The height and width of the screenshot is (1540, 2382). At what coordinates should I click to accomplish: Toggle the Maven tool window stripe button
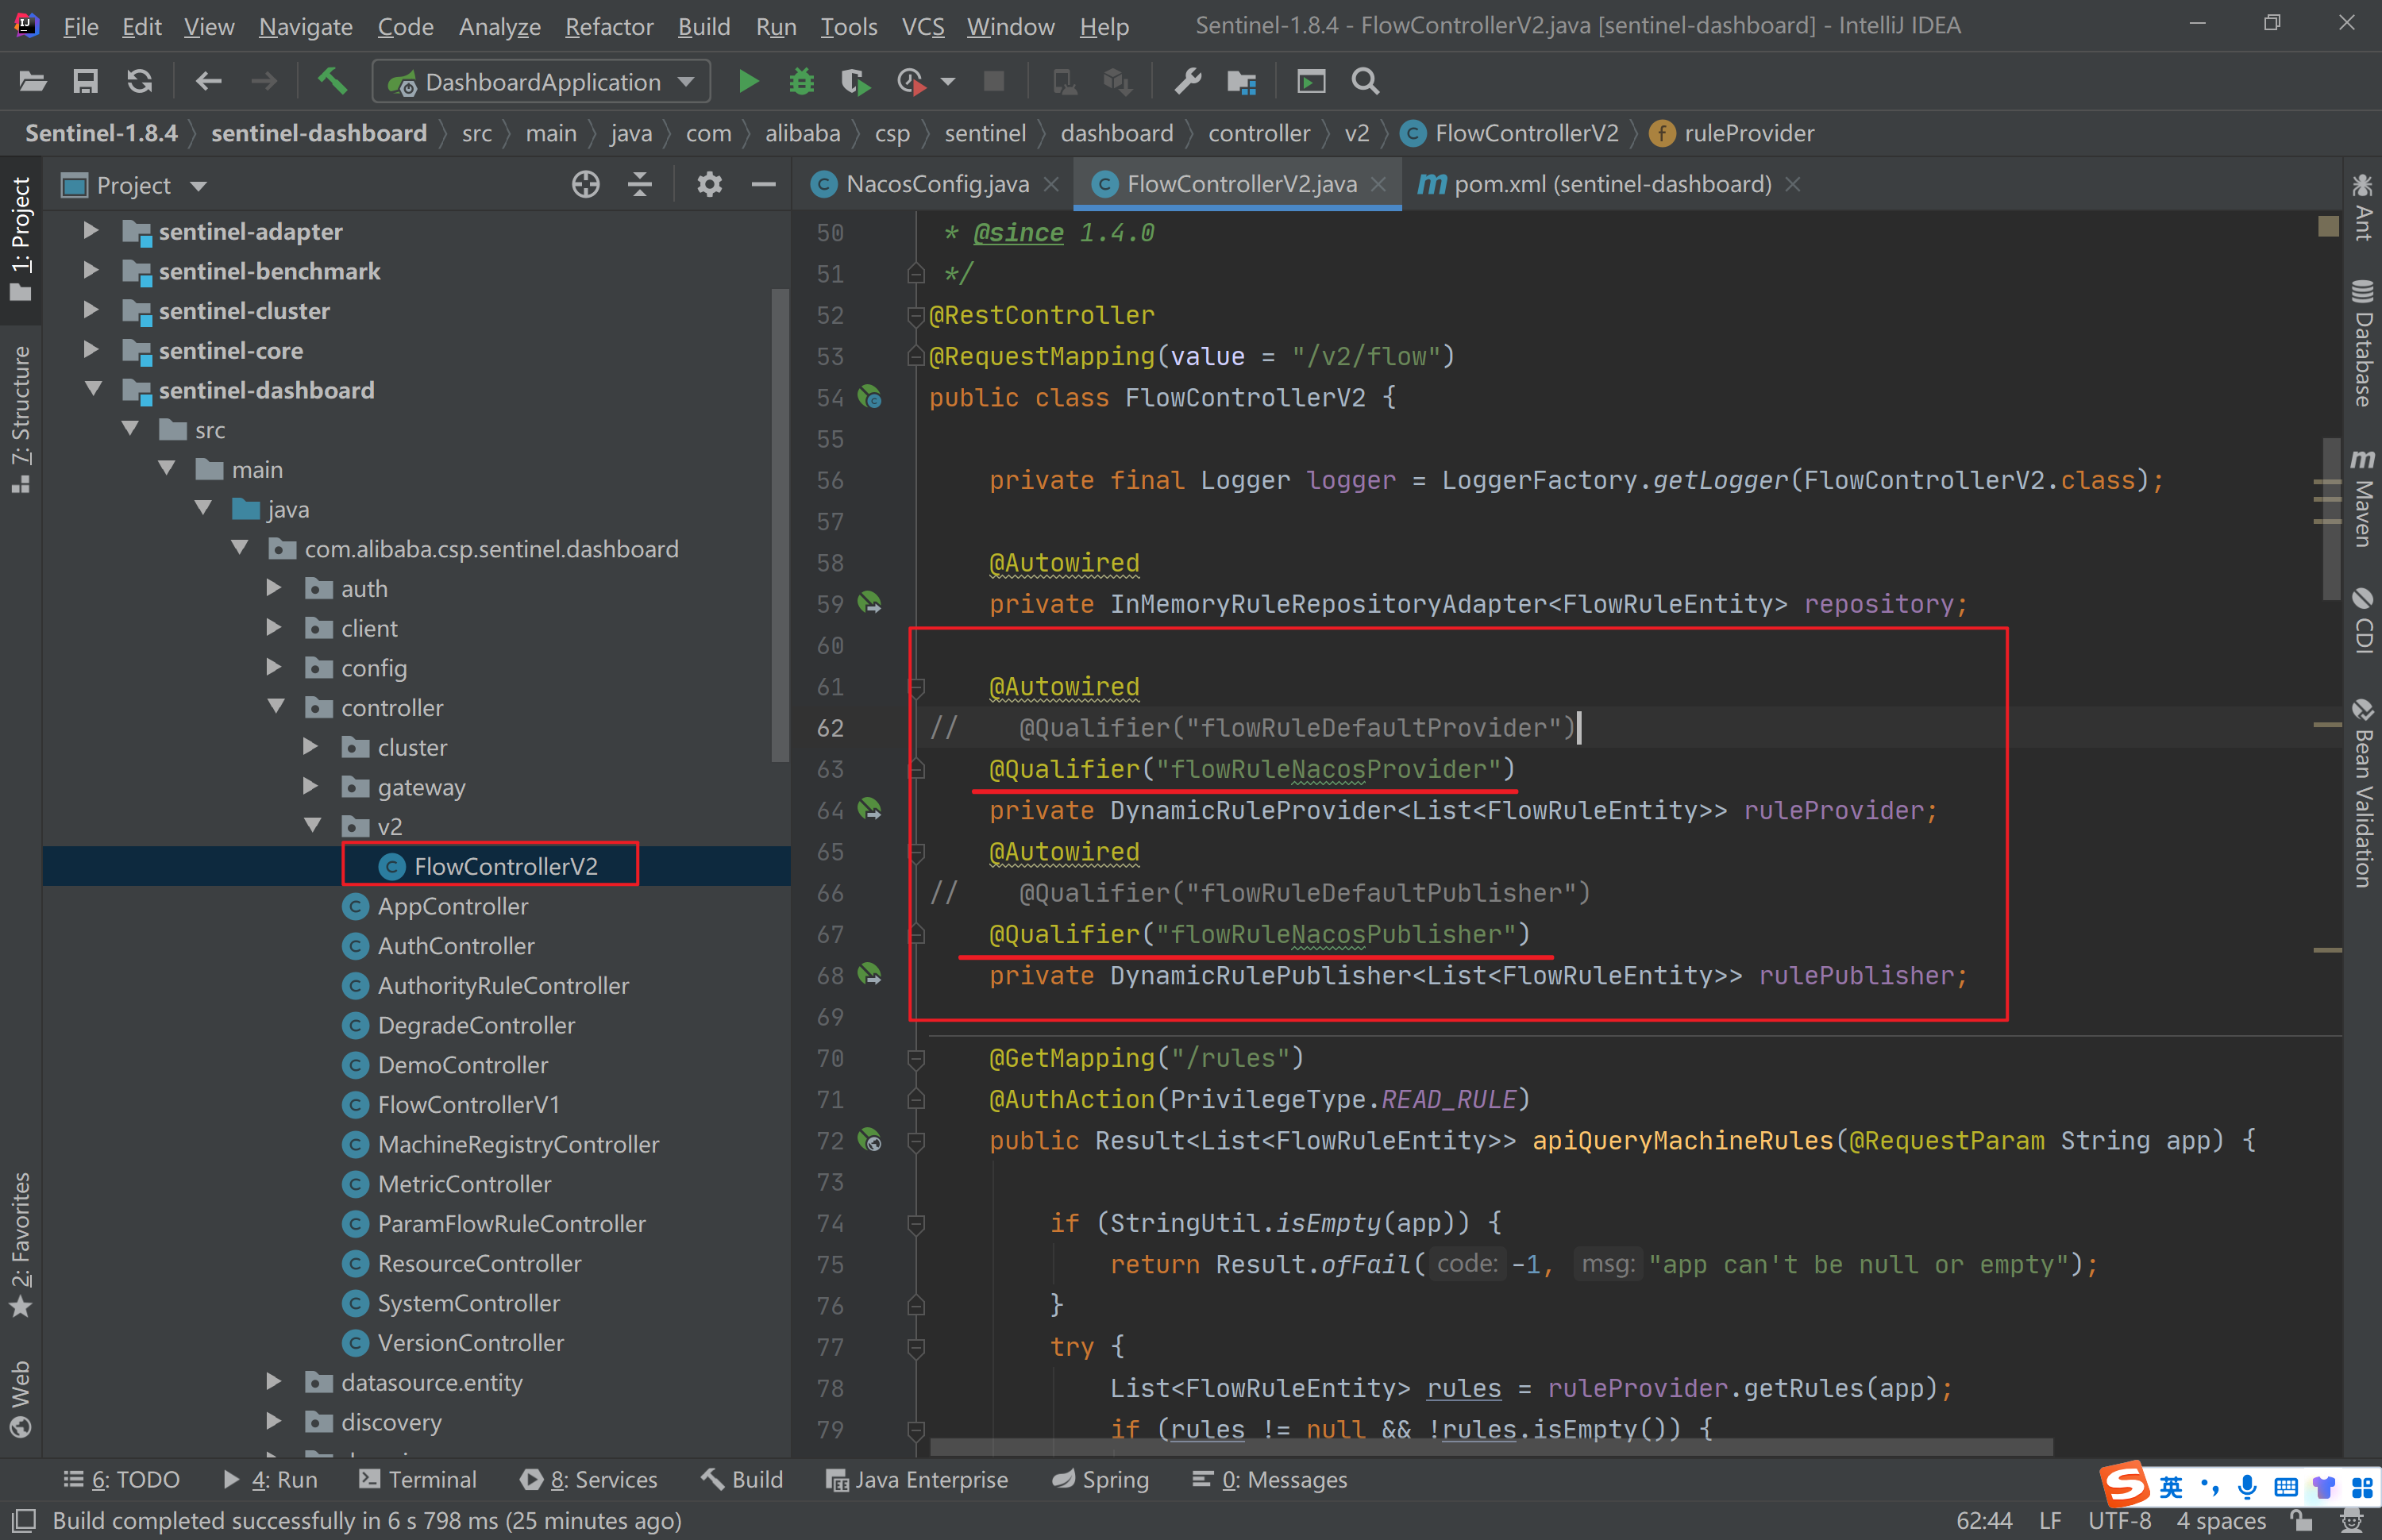pos(2362,498)
